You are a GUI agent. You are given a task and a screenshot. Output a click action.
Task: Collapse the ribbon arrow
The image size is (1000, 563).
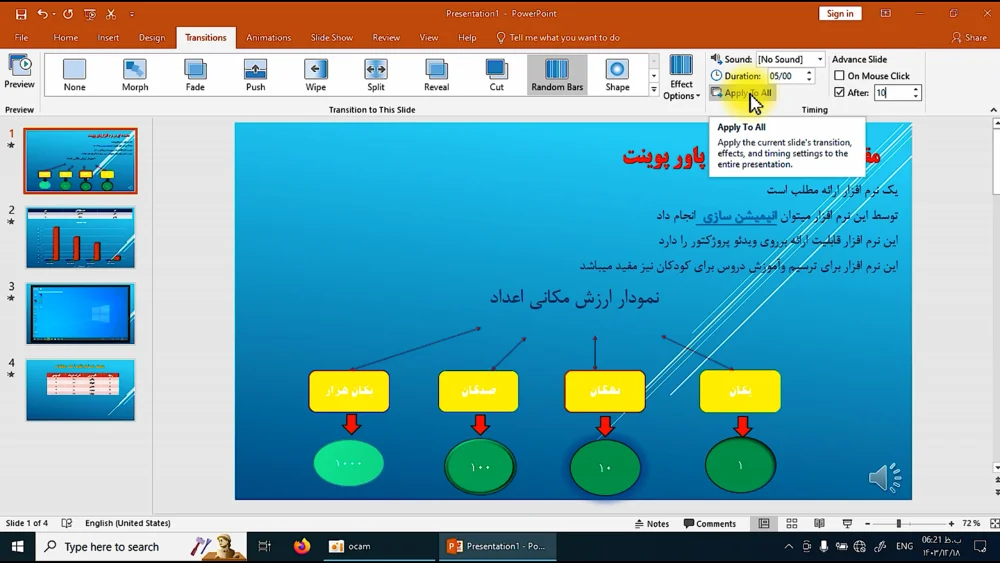[993, 110]
